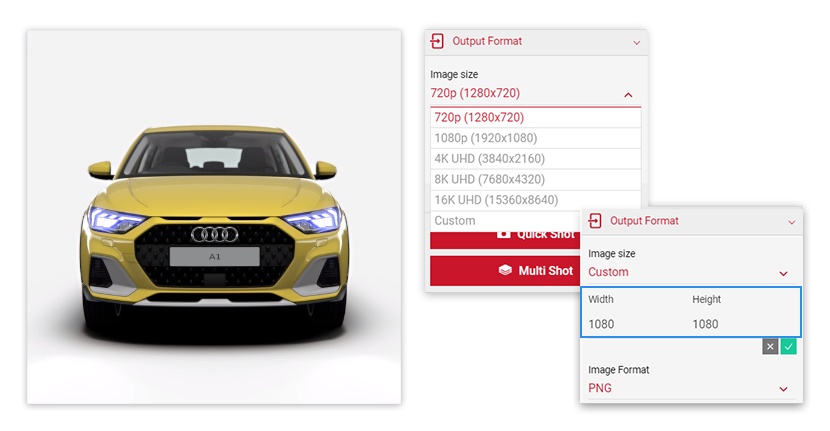Collapse the upper Output Format panel chevron
Image resolution: width=830 pixels, height=431 pixels.
pos(637,42)
